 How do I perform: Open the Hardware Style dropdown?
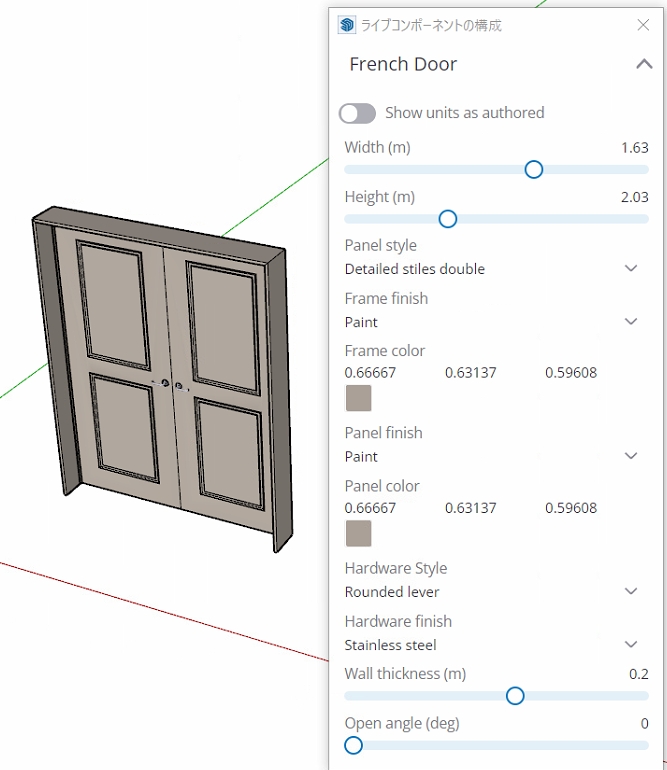click(630, 591)
